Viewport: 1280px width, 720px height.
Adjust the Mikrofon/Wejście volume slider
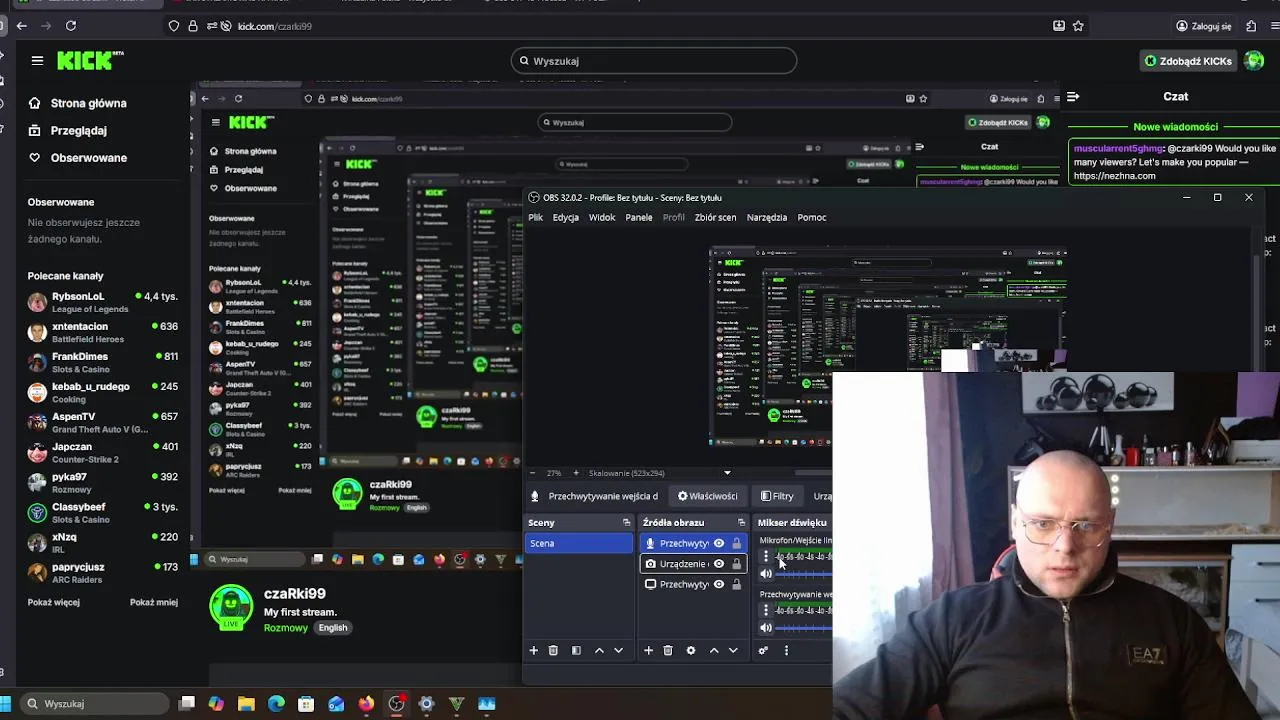[805, 574]
